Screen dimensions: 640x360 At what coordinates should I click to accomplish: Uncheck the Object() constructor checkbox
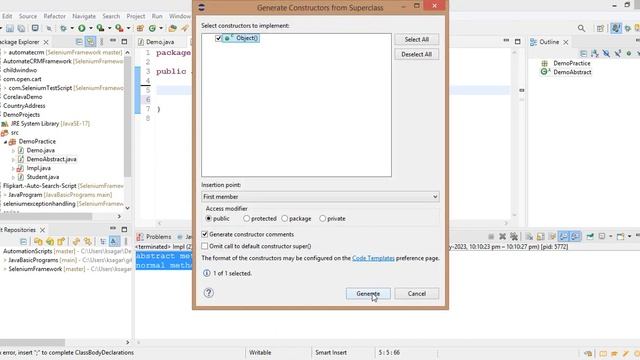(x=218, y=38)
